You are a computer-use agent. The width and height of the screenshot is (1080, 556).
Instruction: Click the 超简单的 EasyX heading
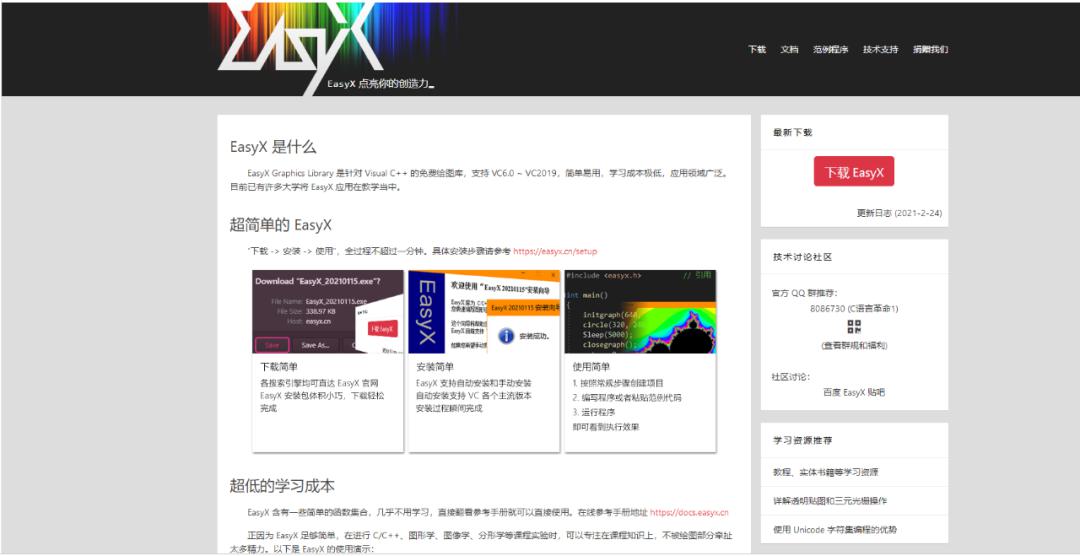pyautogui.click(x=280, y=225)
